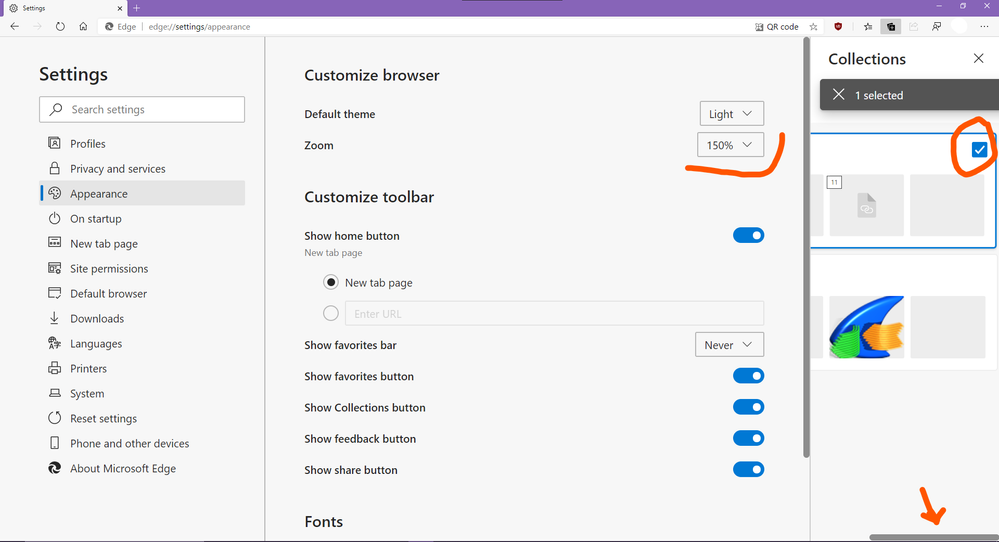Click the printer icon in sidebar
Viewport: 999px width, 542px height.
pyautogui.click(x=55, y=368)
